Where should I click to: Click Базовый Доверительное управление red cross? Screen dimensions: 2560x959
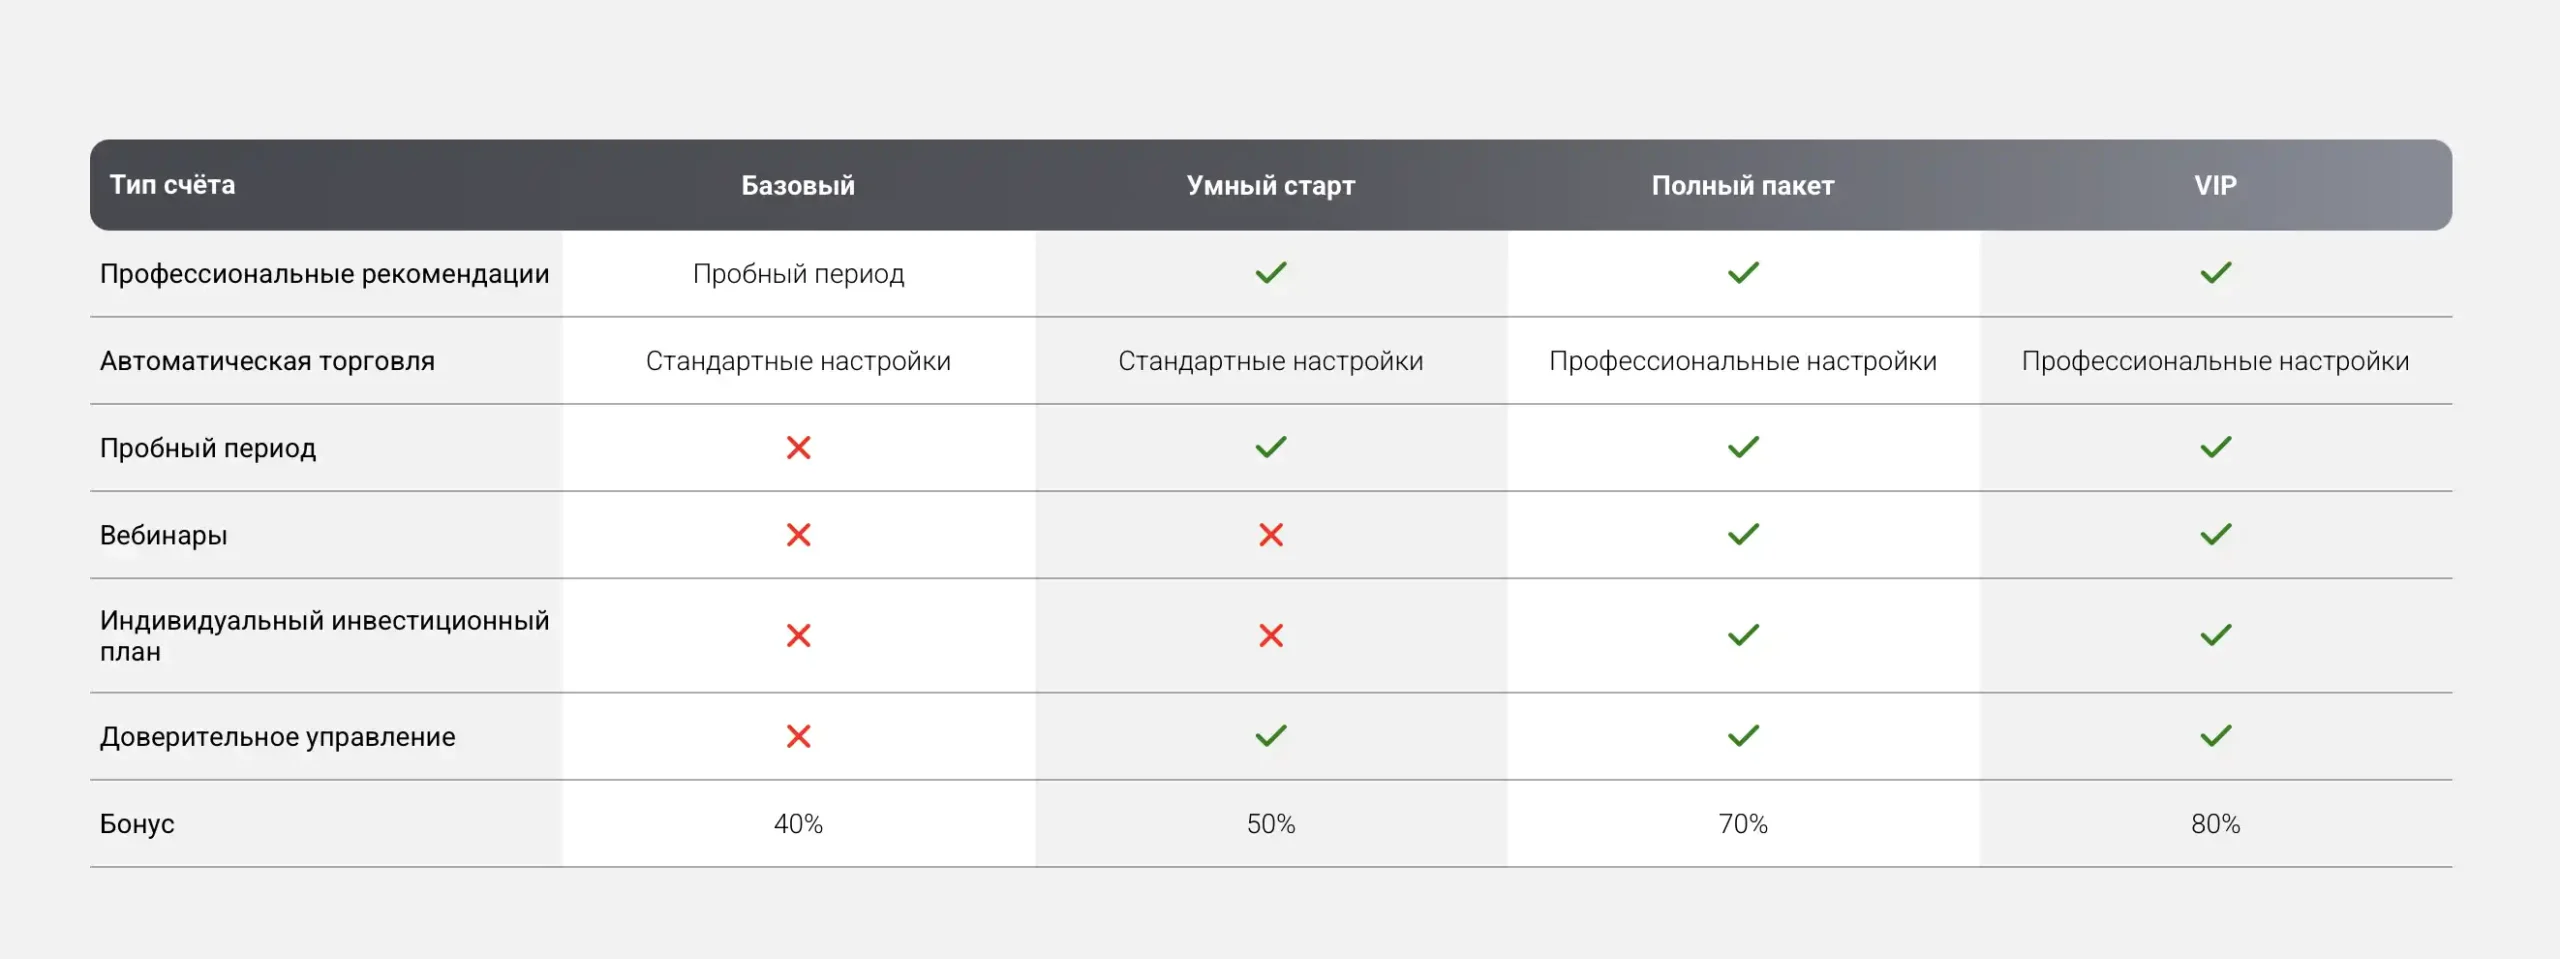click(x=798, y=736)
